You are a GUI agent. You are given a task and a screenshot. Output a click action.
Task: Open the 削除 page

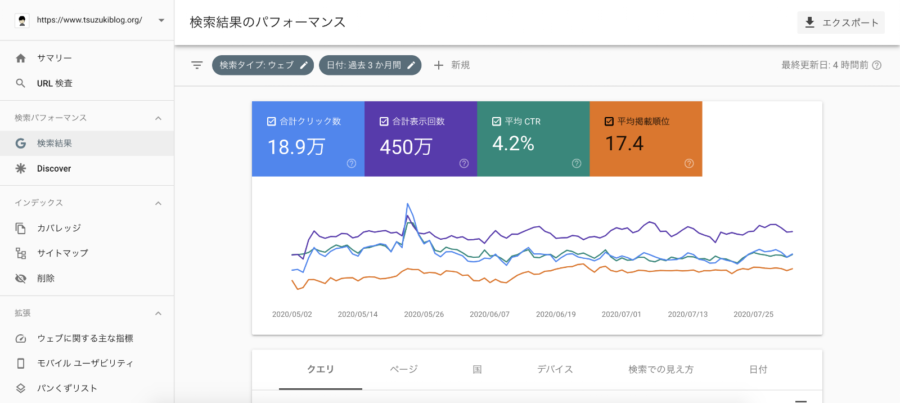tap(87, 278)
